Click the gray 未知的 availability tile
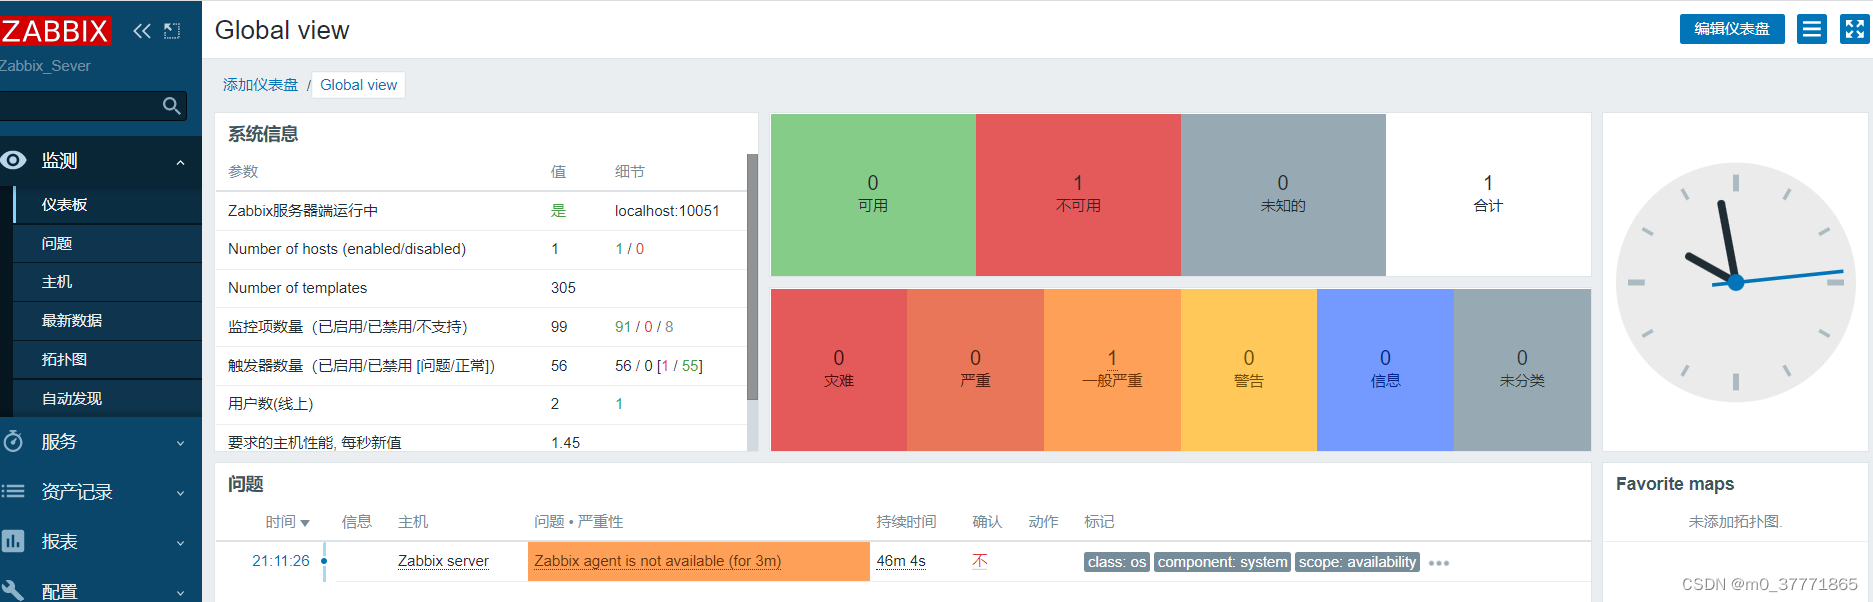Screen dimensions: 1873x602 [1283, 194]
